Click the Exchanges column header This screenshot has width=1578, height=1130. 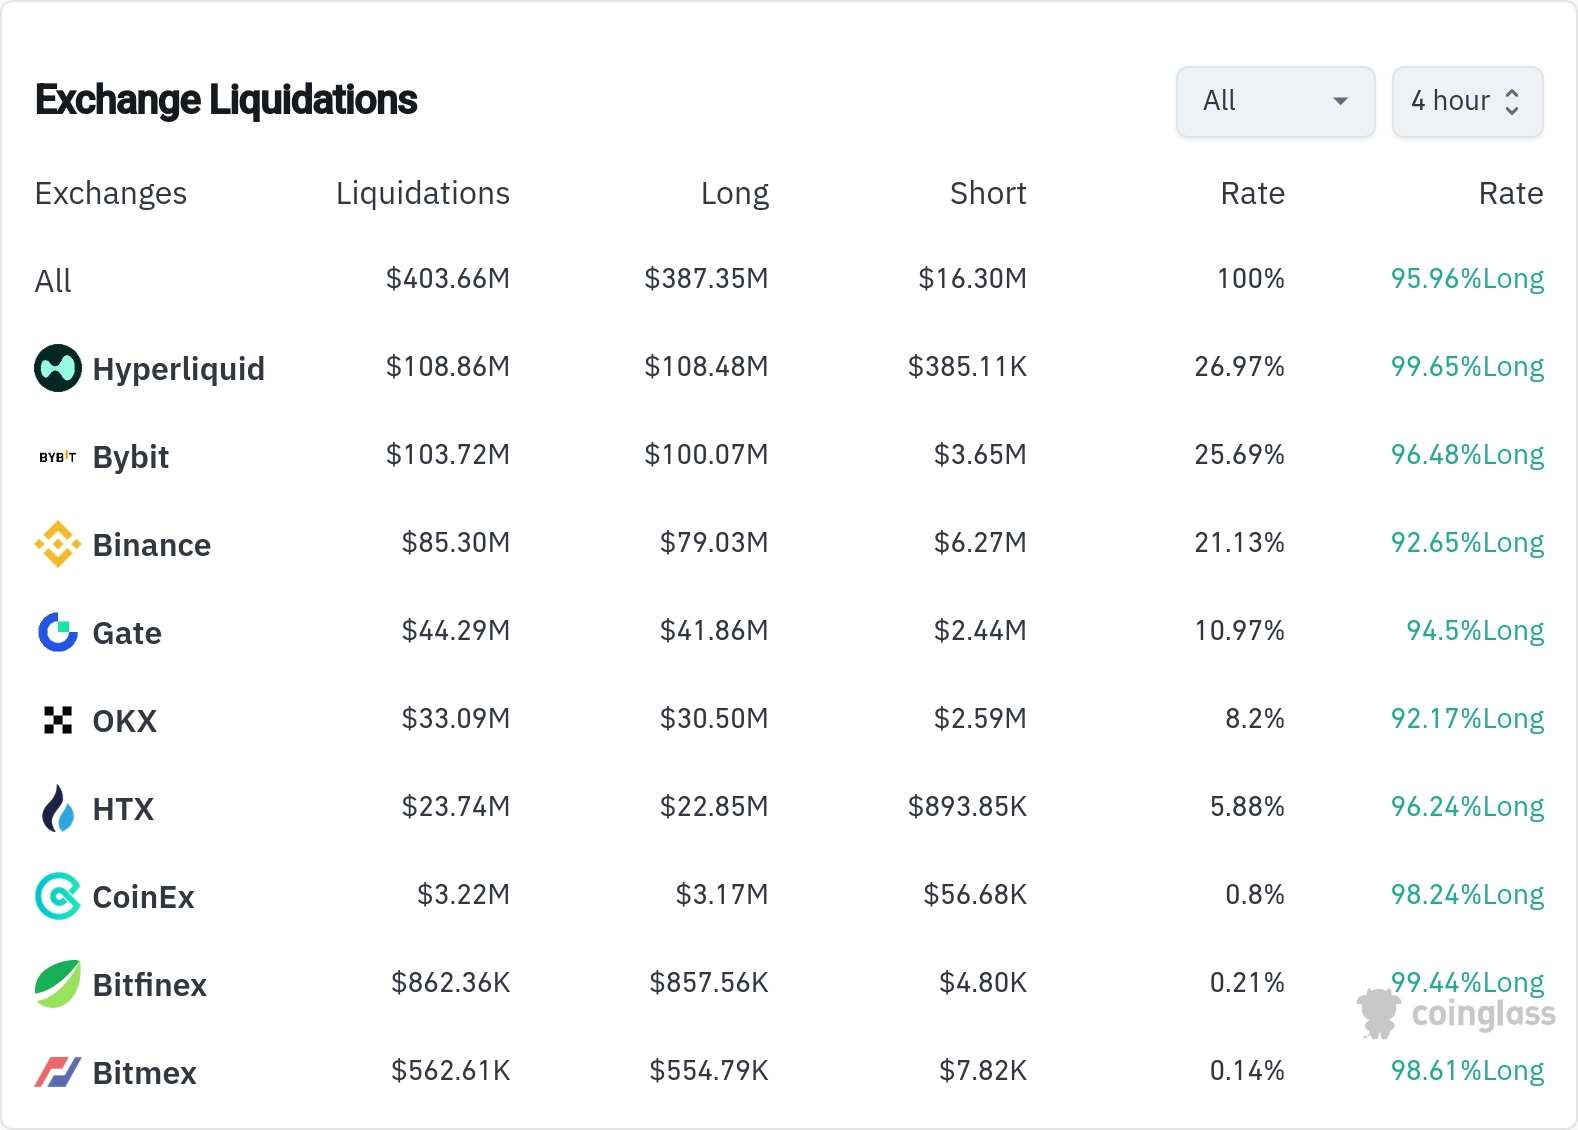[110, 193]
